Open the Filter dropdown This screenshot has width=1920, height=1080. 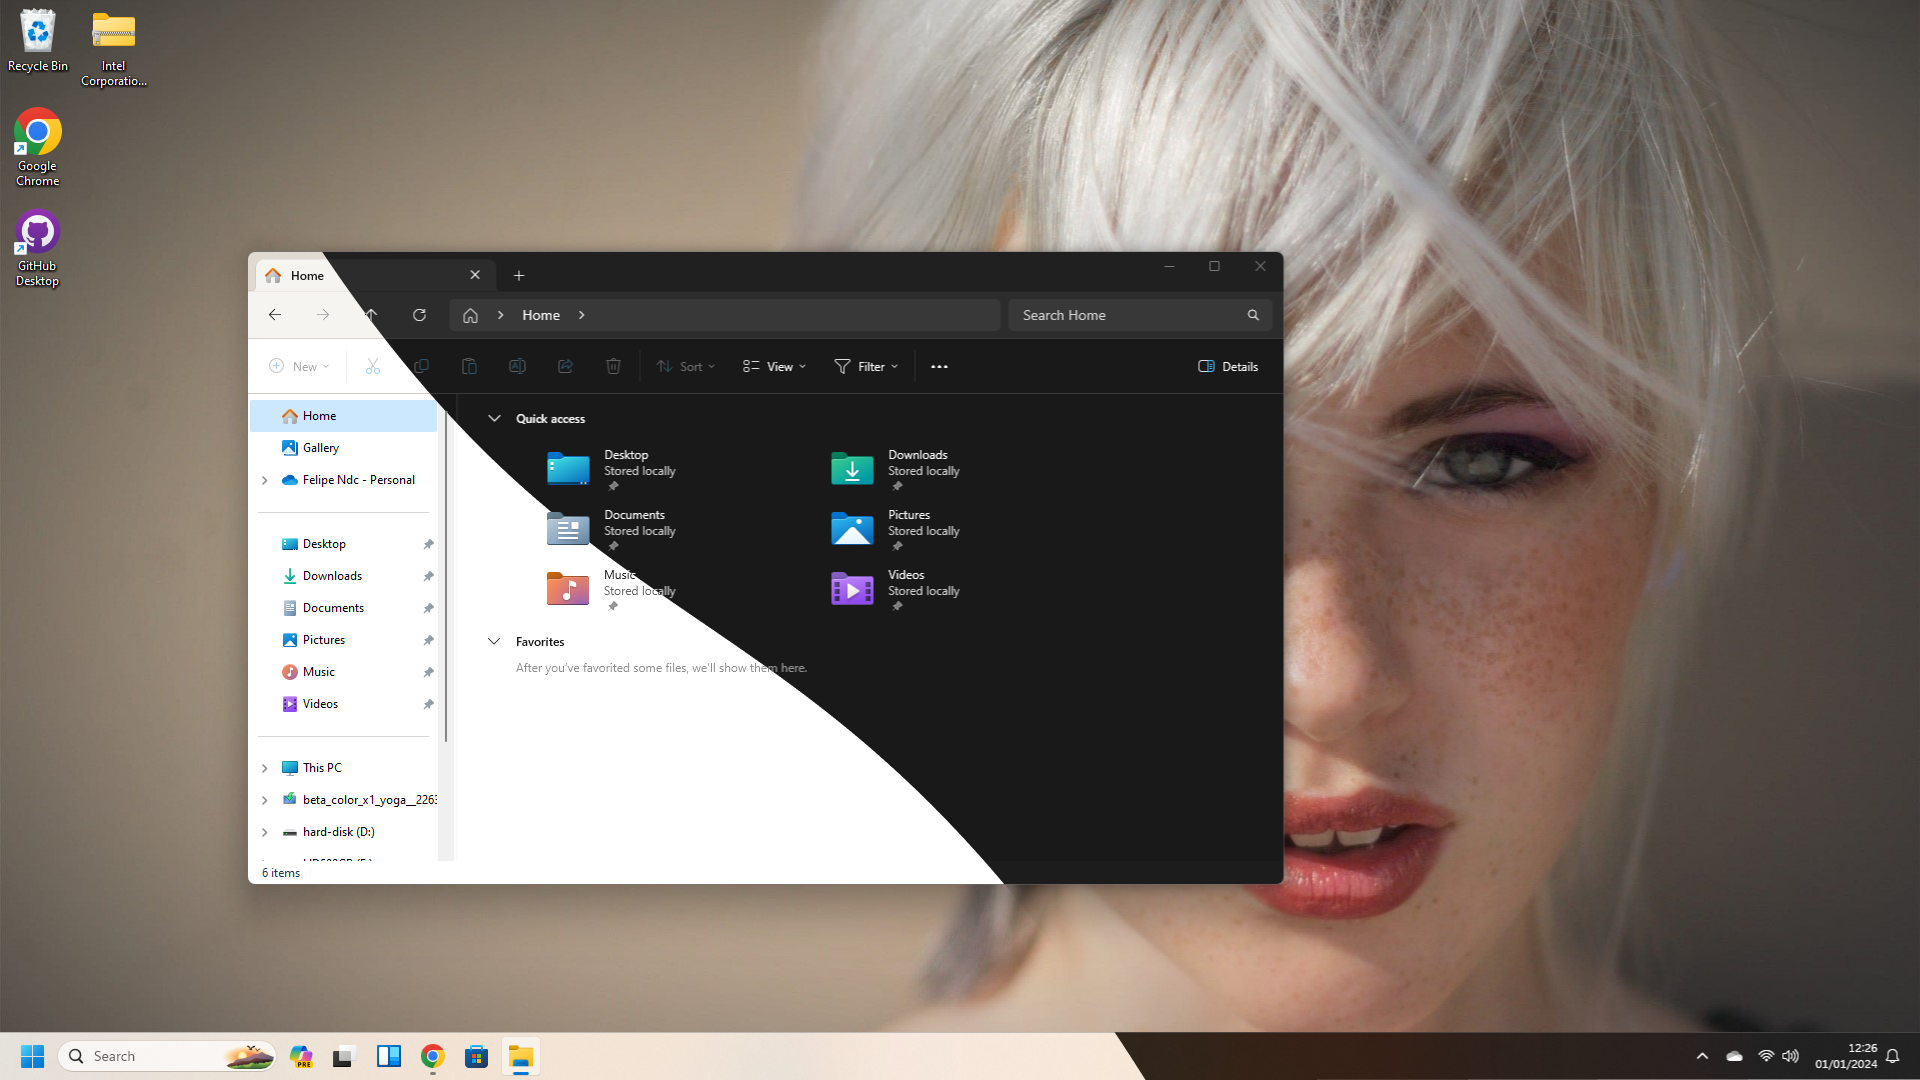866,367
